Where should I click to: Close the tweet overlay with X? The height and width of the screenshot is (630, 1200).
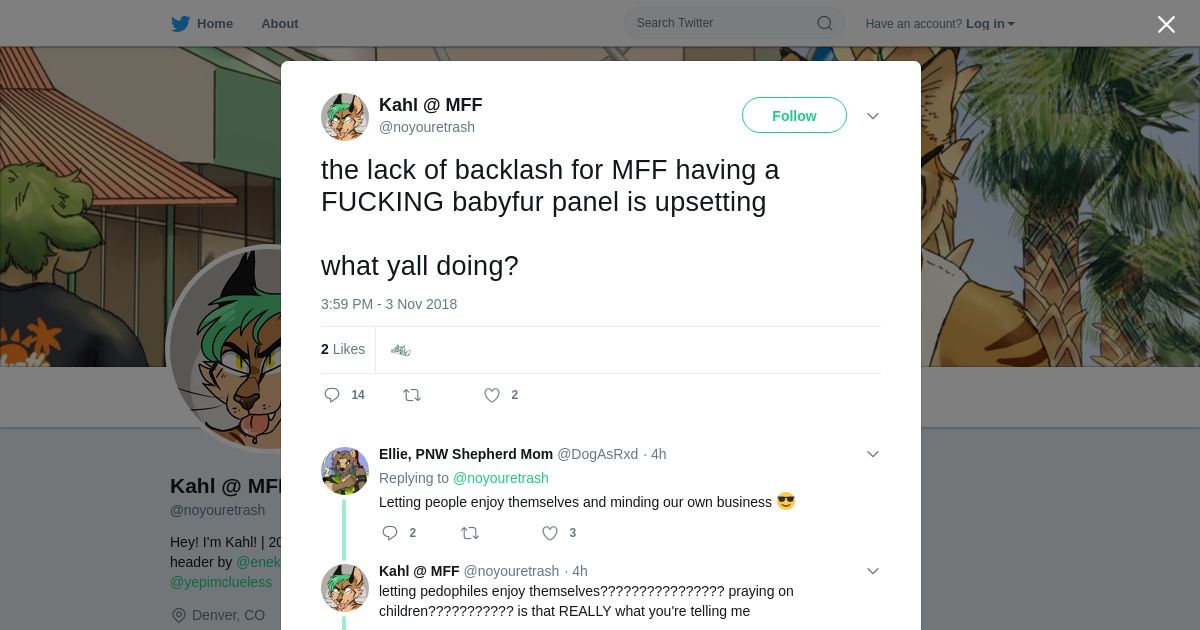pos(1166,25)
